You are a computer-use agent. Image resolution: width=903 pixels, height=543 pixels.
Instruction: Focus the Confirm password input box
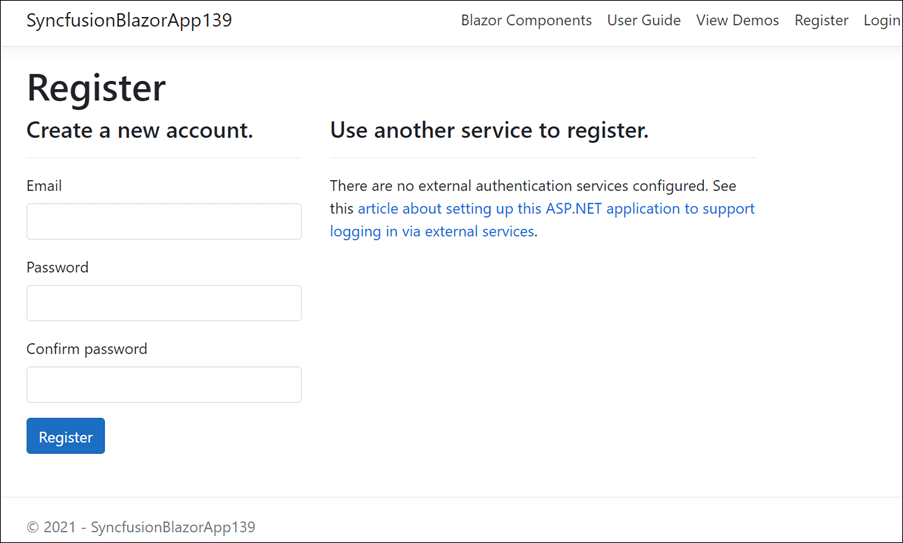(x=164, y=385)
